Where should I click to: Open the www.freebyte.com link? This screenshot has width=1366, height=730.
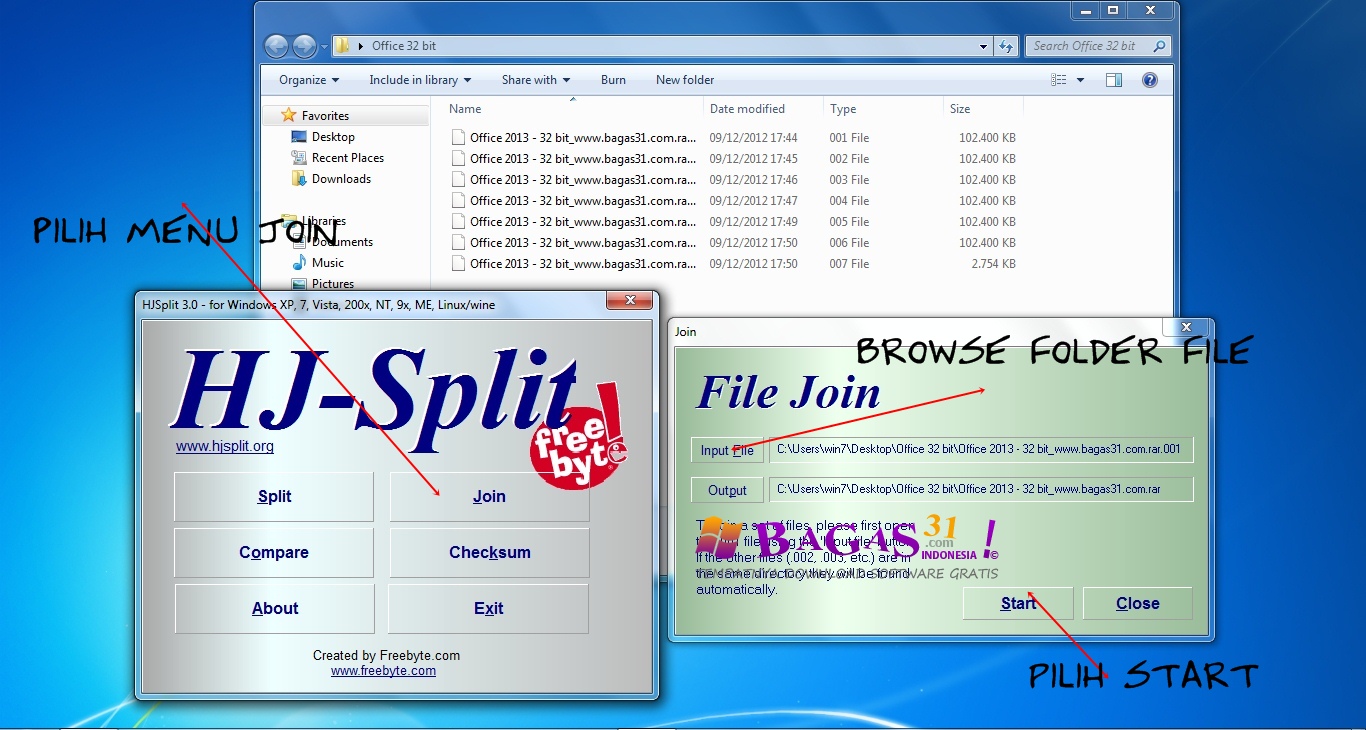pyautogui.click(x=383, y=671)
